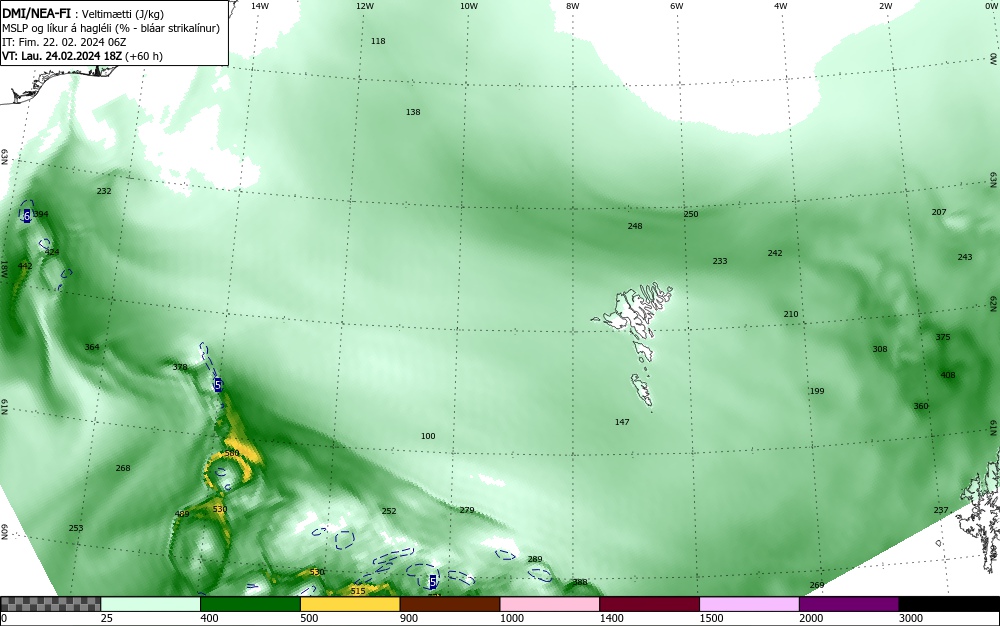Click the CAPE value 248
The height and width of the screenshot is (626, 1000).
click(x=635, y=226)
